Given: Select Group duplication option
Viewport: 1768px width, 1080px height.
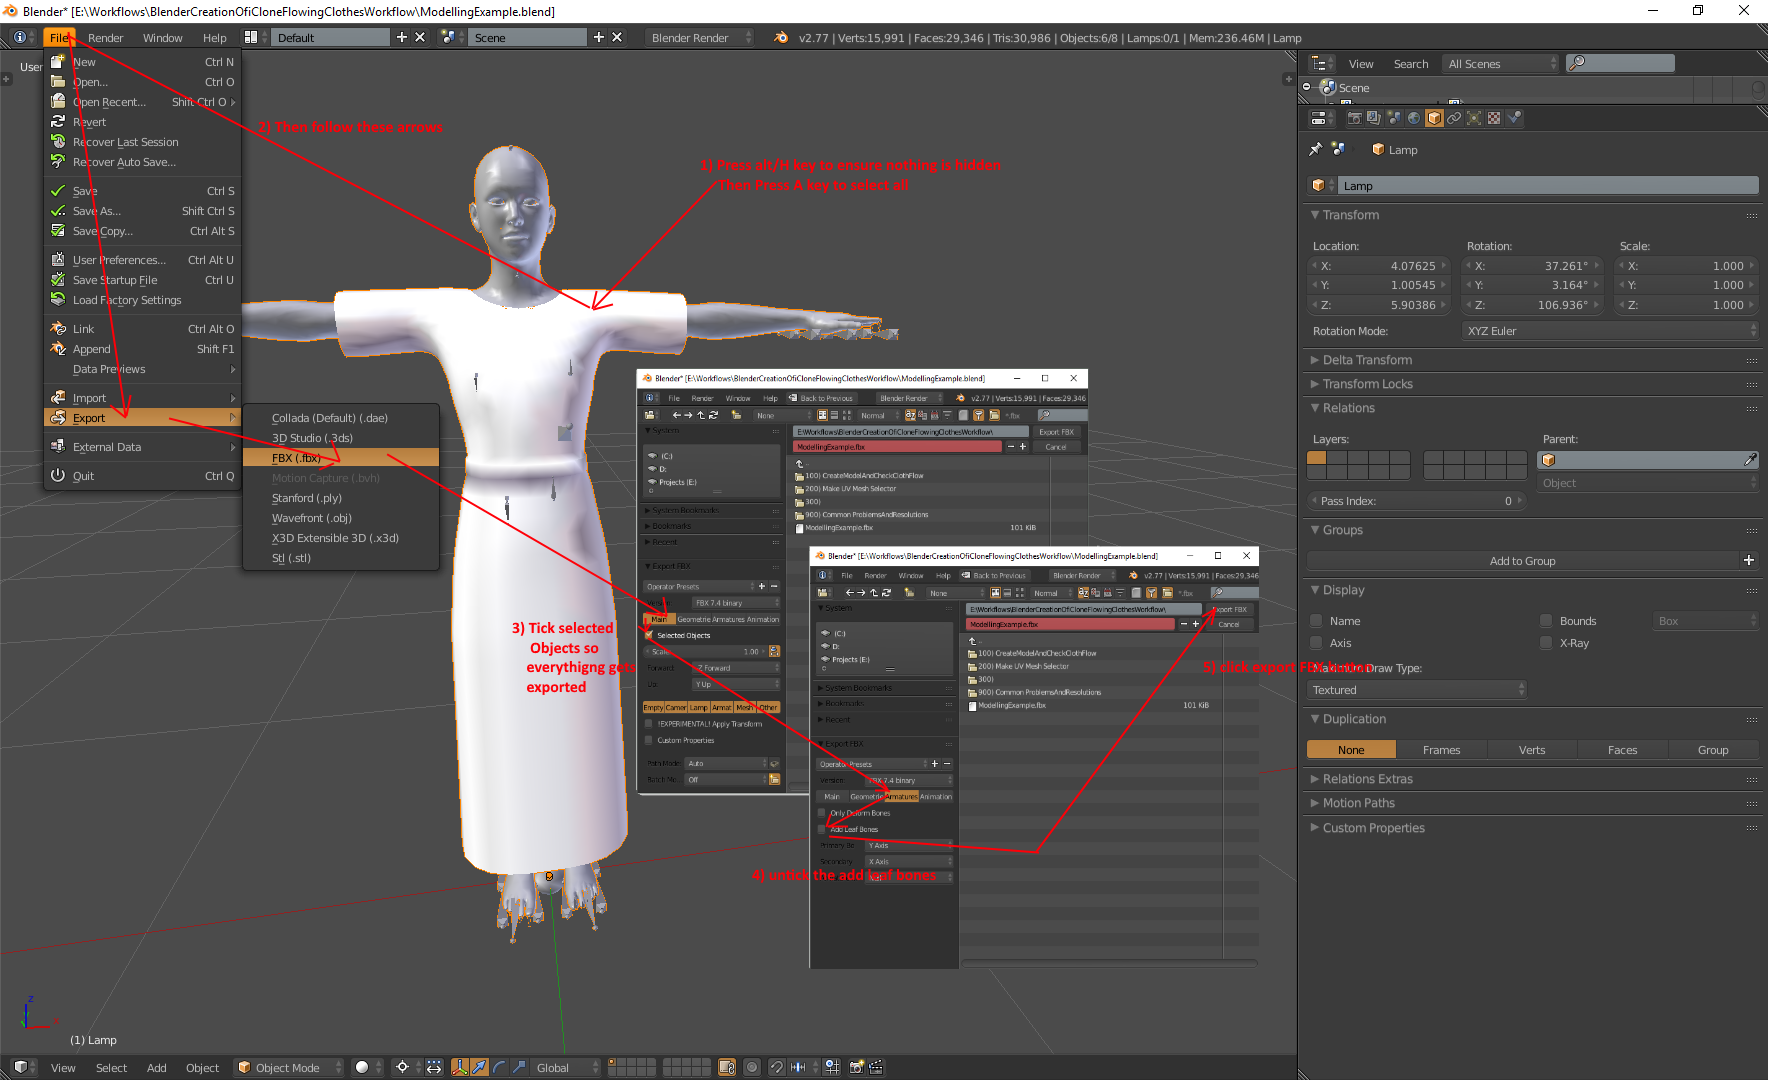Looking at the screenshot, I should point(1713,750).
